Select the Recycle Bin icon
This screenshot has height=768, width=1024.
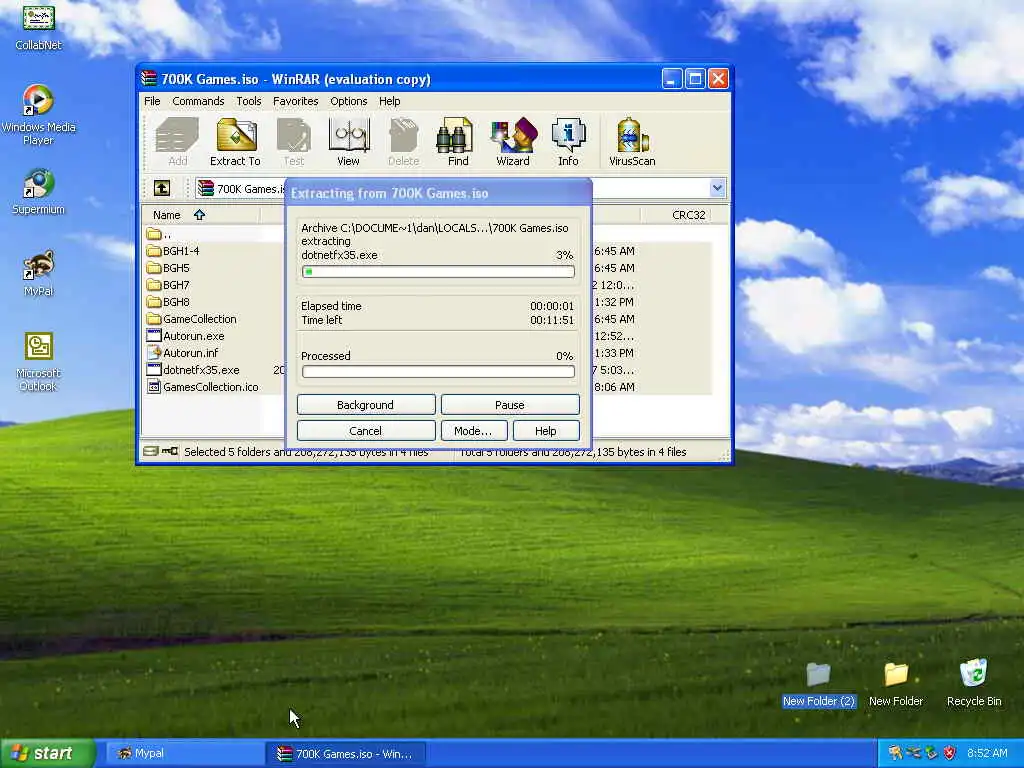(x=974, y=683)
